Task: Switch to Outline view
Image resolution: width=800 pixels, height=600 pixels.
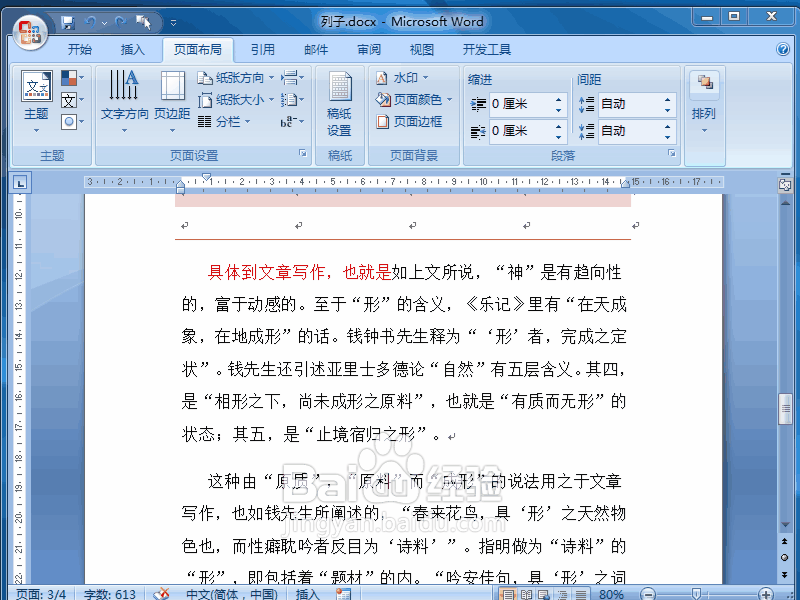Action: point(562,594)
